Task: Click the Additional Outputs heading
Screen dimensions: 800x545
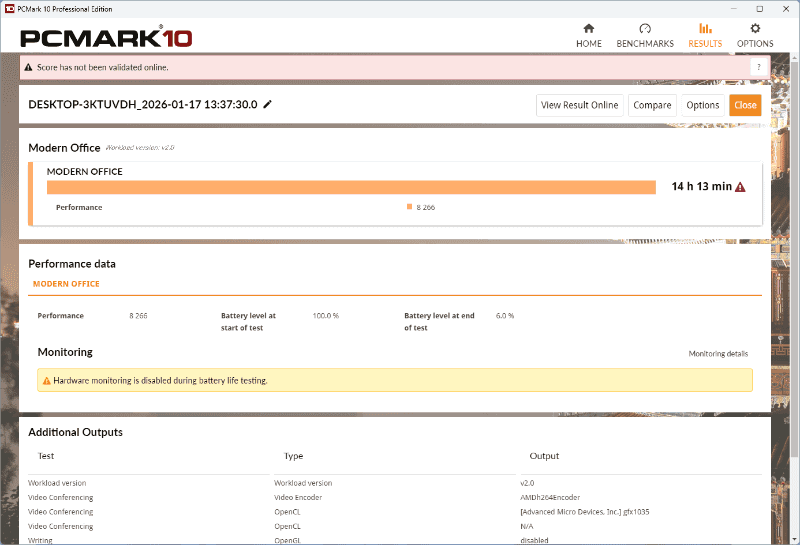Action: point(76,432)
